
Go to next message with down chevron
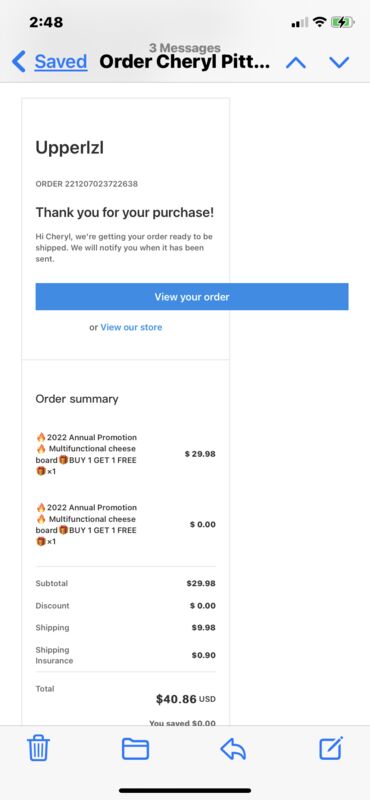coord(339,62)
